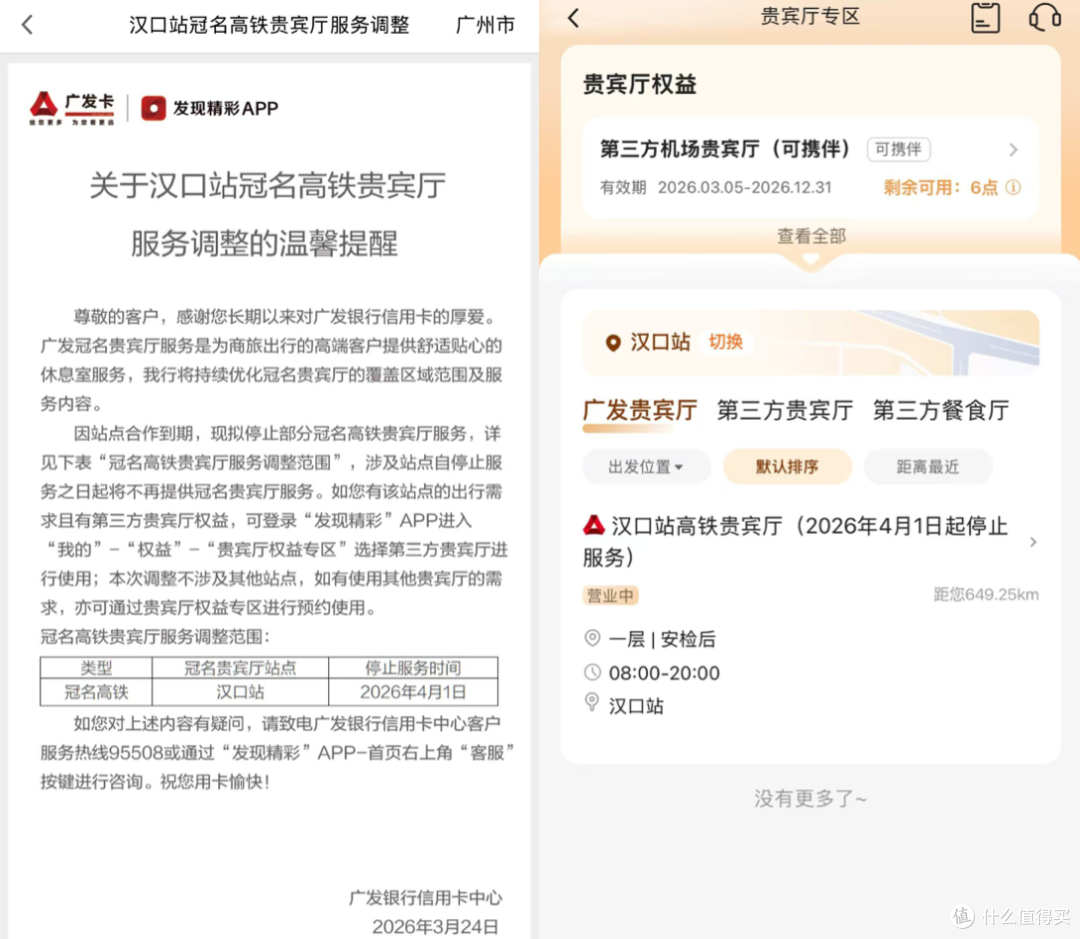Viewport: 1080px width, 939px height.
Task: Click the 广发卡 logo in the notice
Action: [x=72, y=107]
